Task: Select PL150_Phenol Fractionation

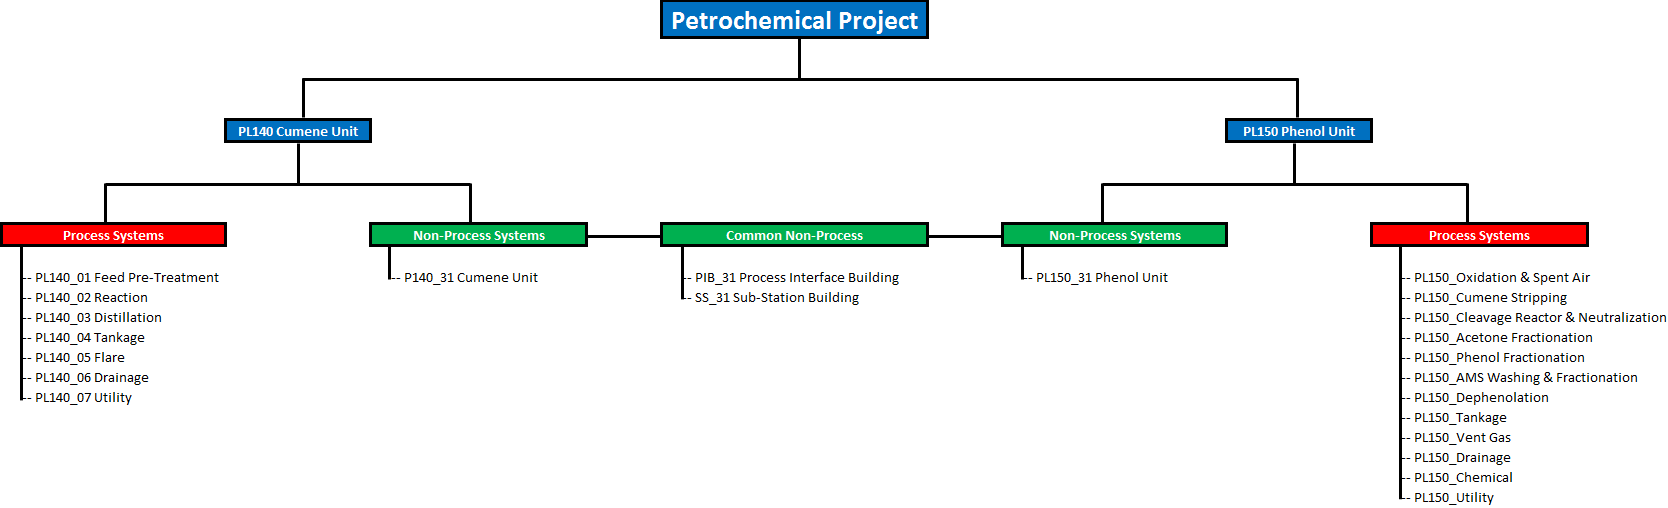Action: 1499,358
